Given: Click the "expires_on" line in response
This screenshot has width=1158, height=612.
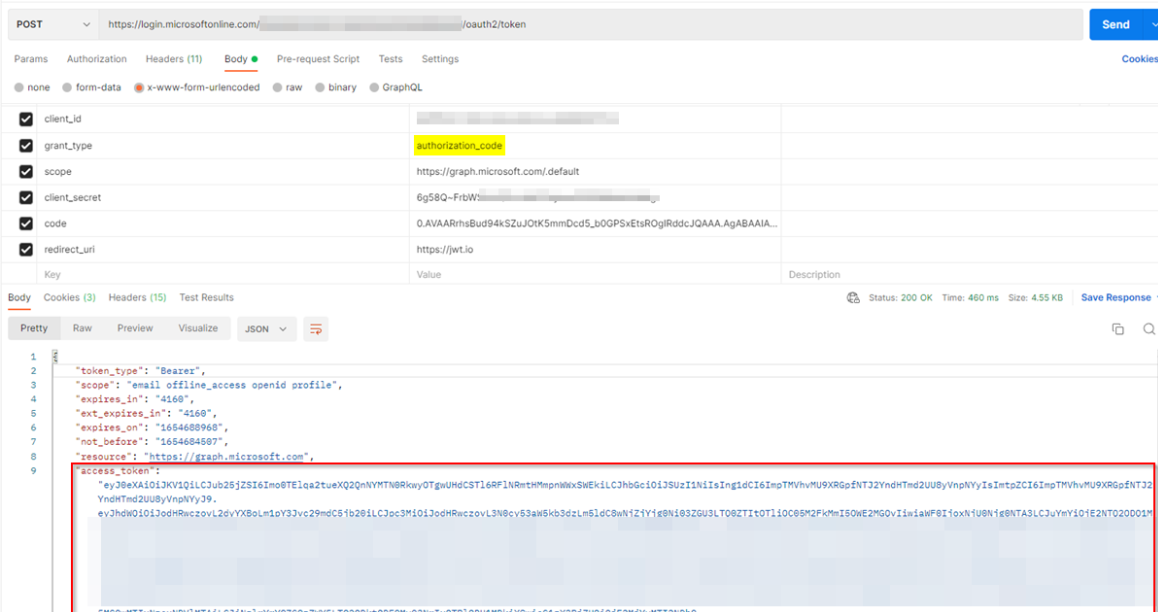Looking at the screenshot, I should click(152, 427).
